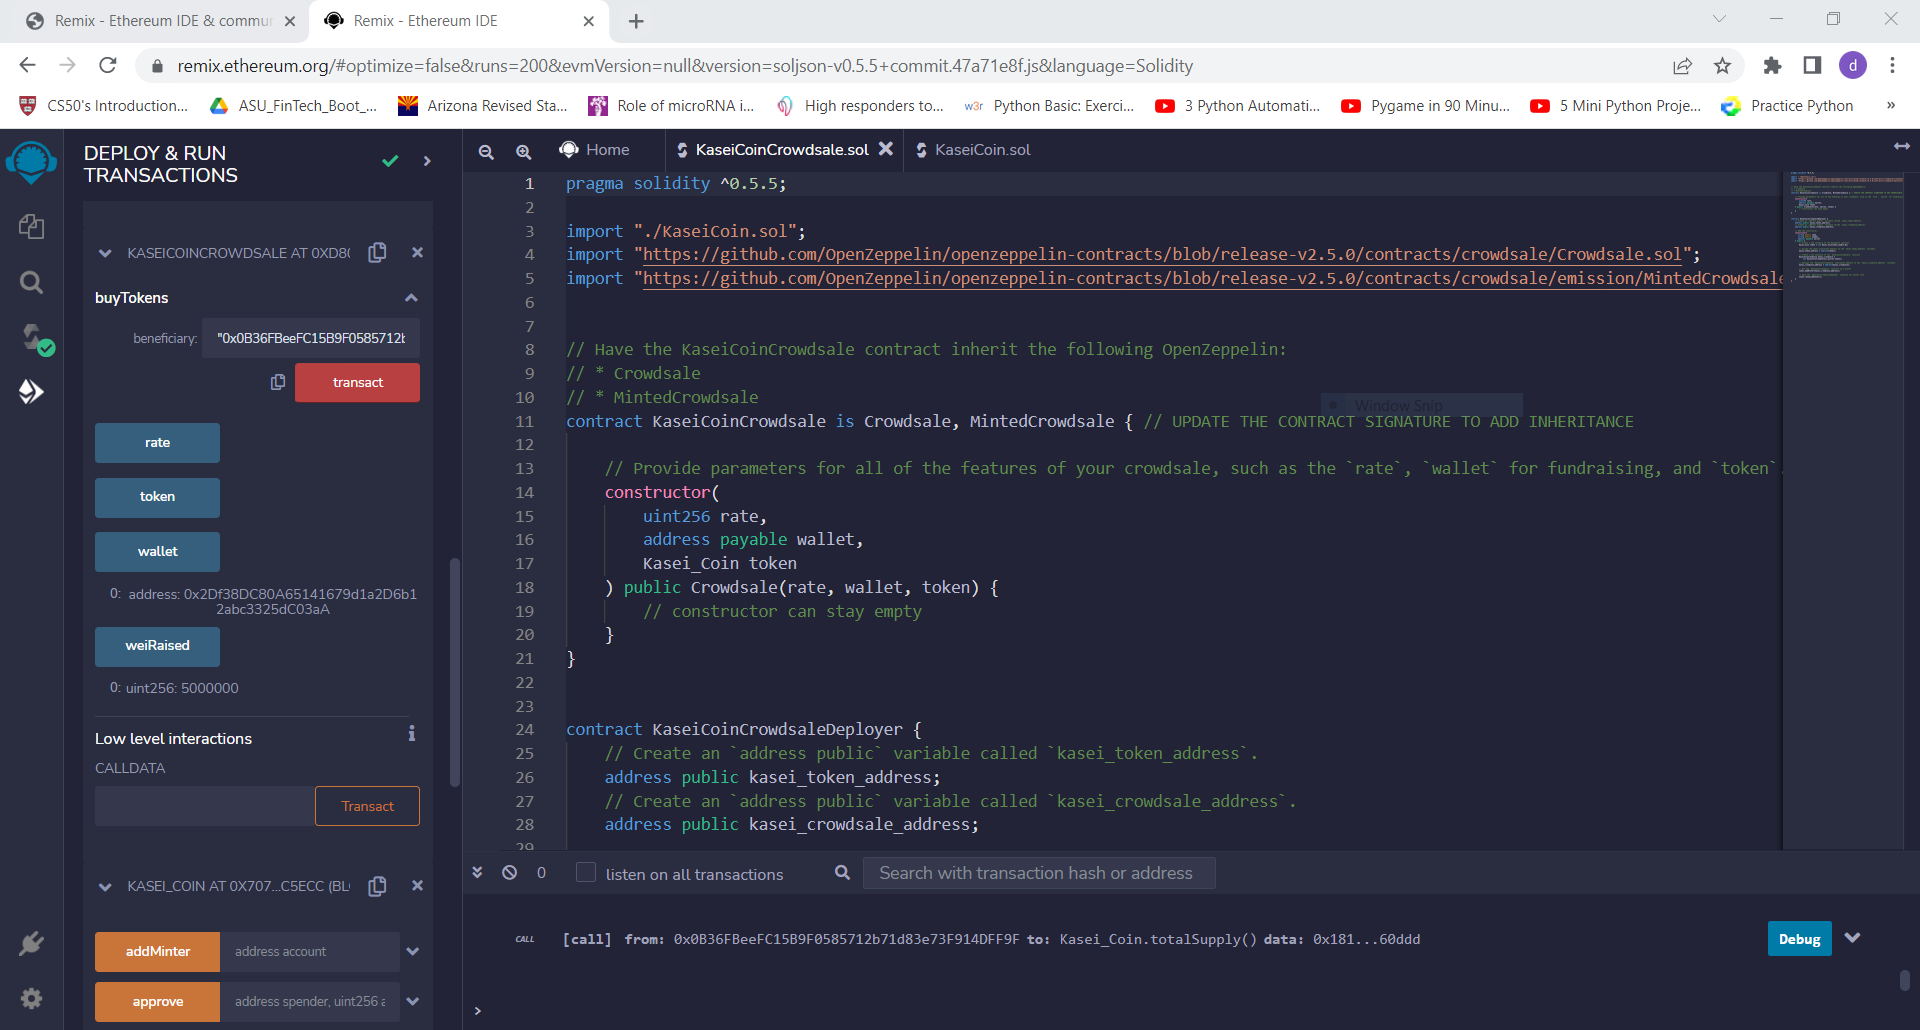Zoom out the editor font
Viewport: 1920px width, 1030px height.
tap(486, 151)
